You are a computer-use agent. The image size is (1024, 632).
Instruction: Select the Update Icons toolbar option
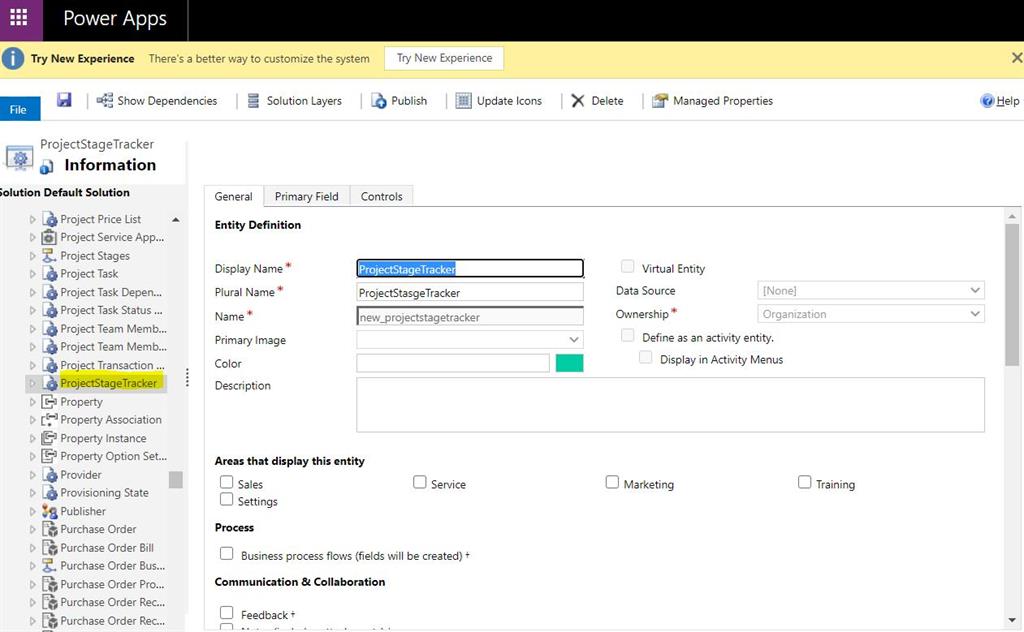click(498, 100)
